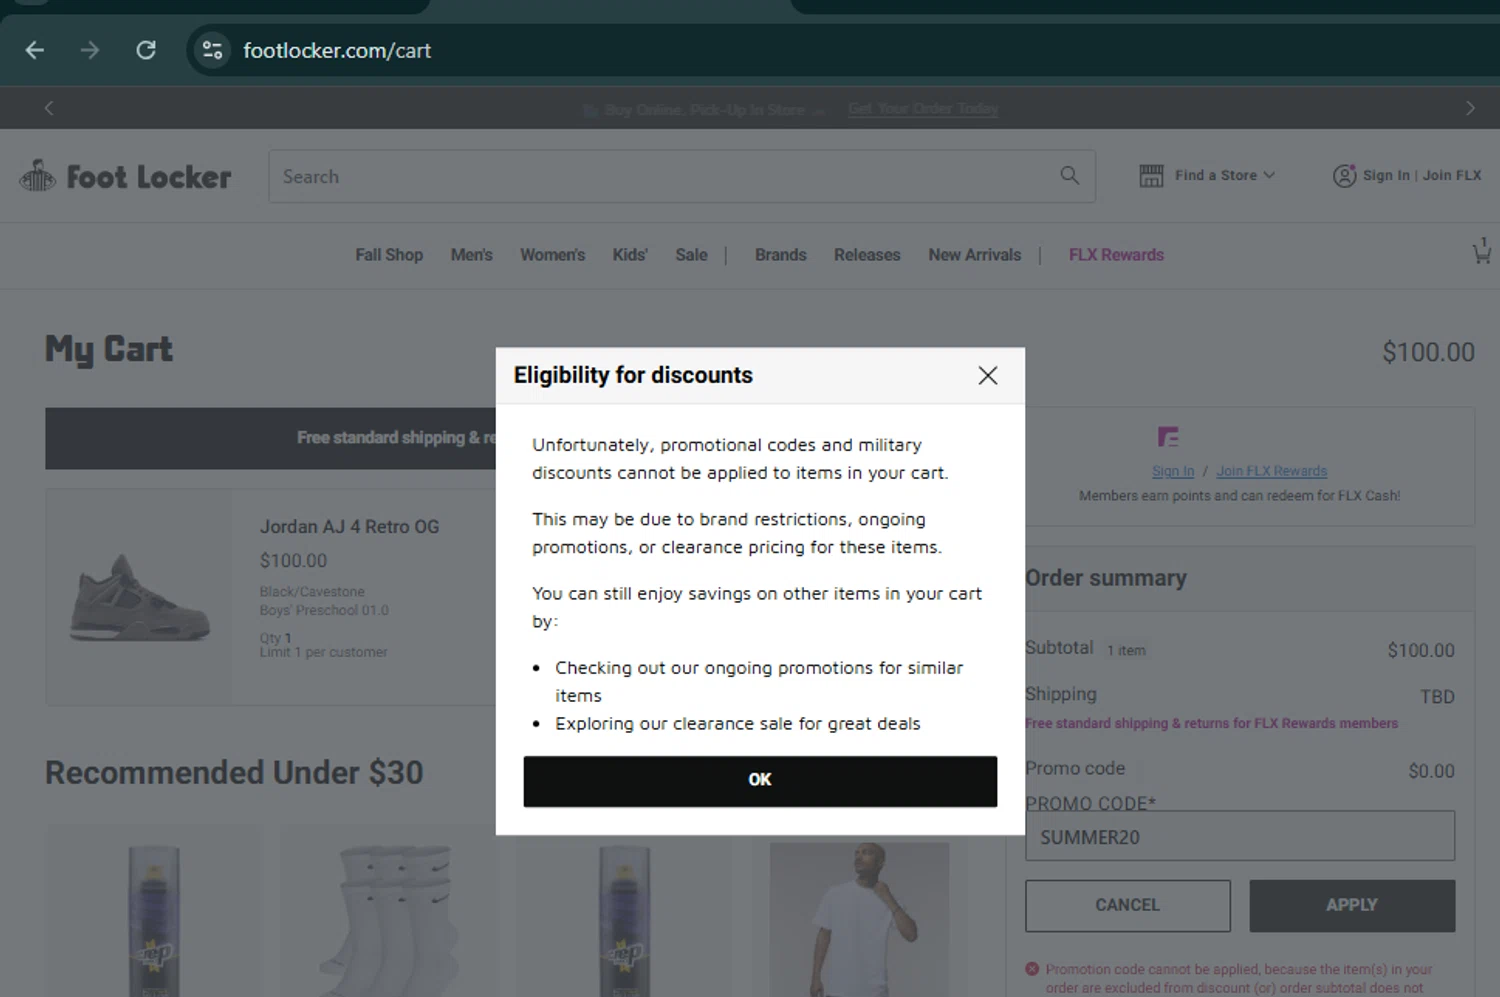Click the white t-shirt model product thumbnail
The width and height of the screenshot is (1500, 997).
coord(859,920)
